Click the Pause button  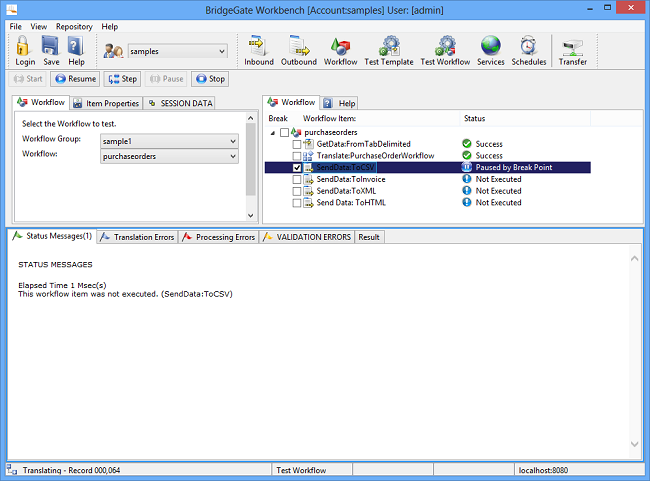pos(166,79)
